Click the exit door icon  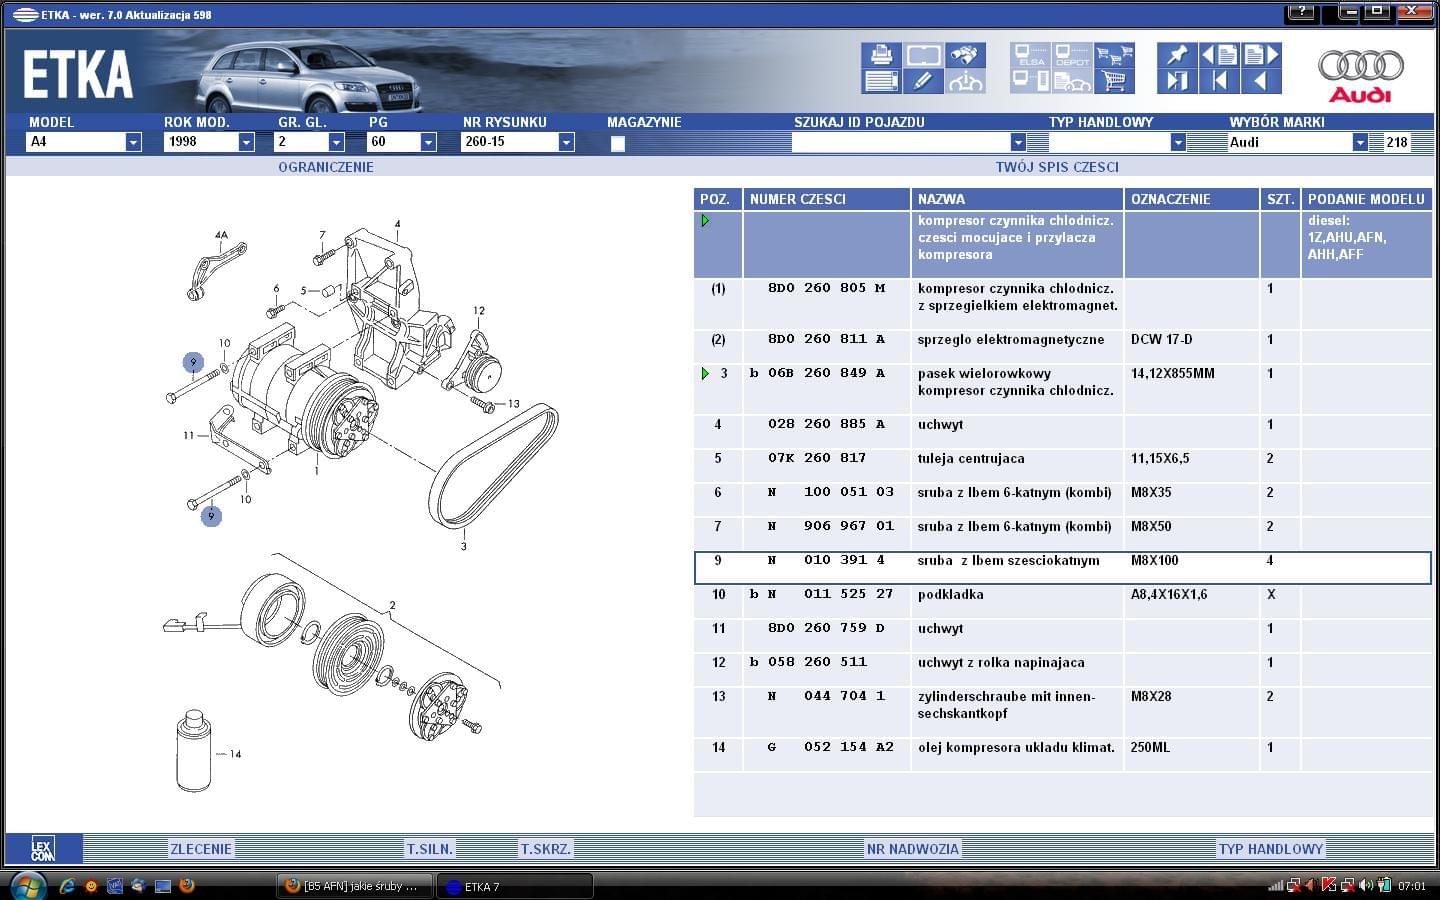pos(1177,81)
